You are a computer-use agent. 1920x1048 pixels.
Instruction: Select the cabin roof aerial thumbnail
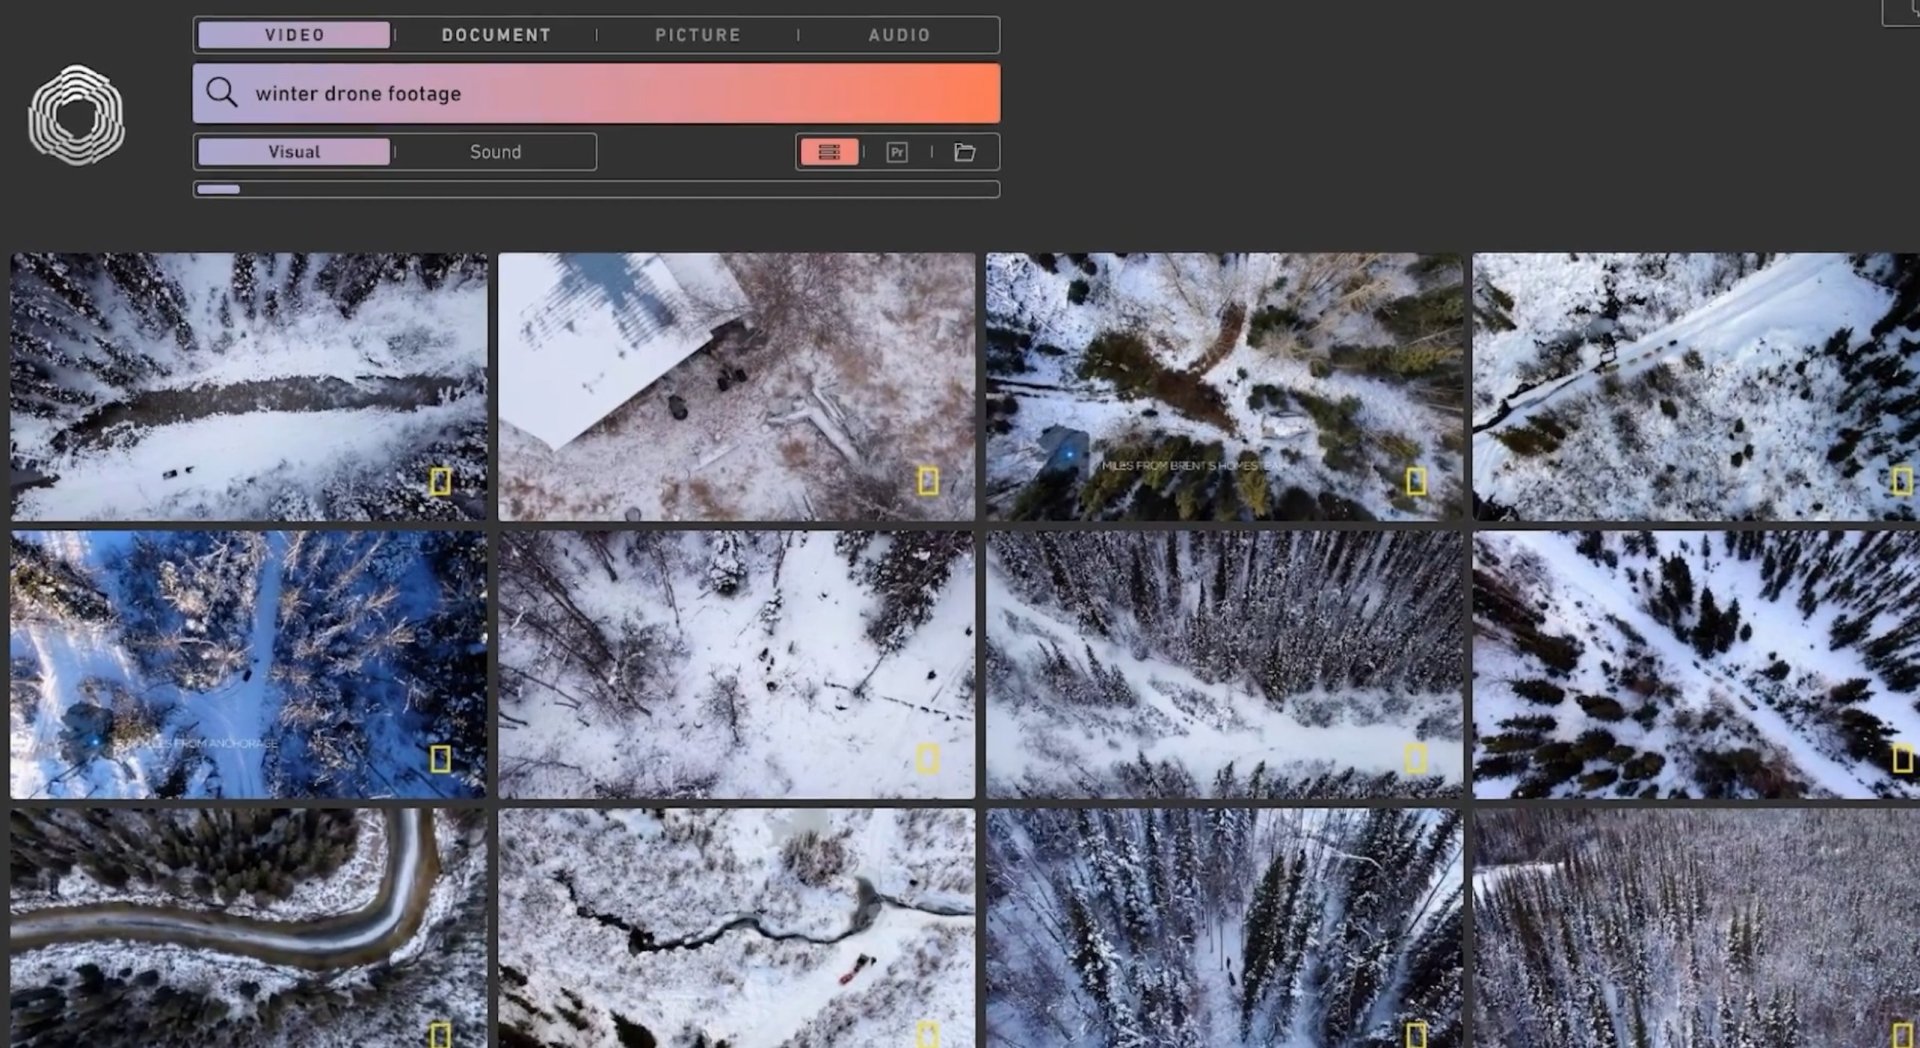(x=736, y=386)
